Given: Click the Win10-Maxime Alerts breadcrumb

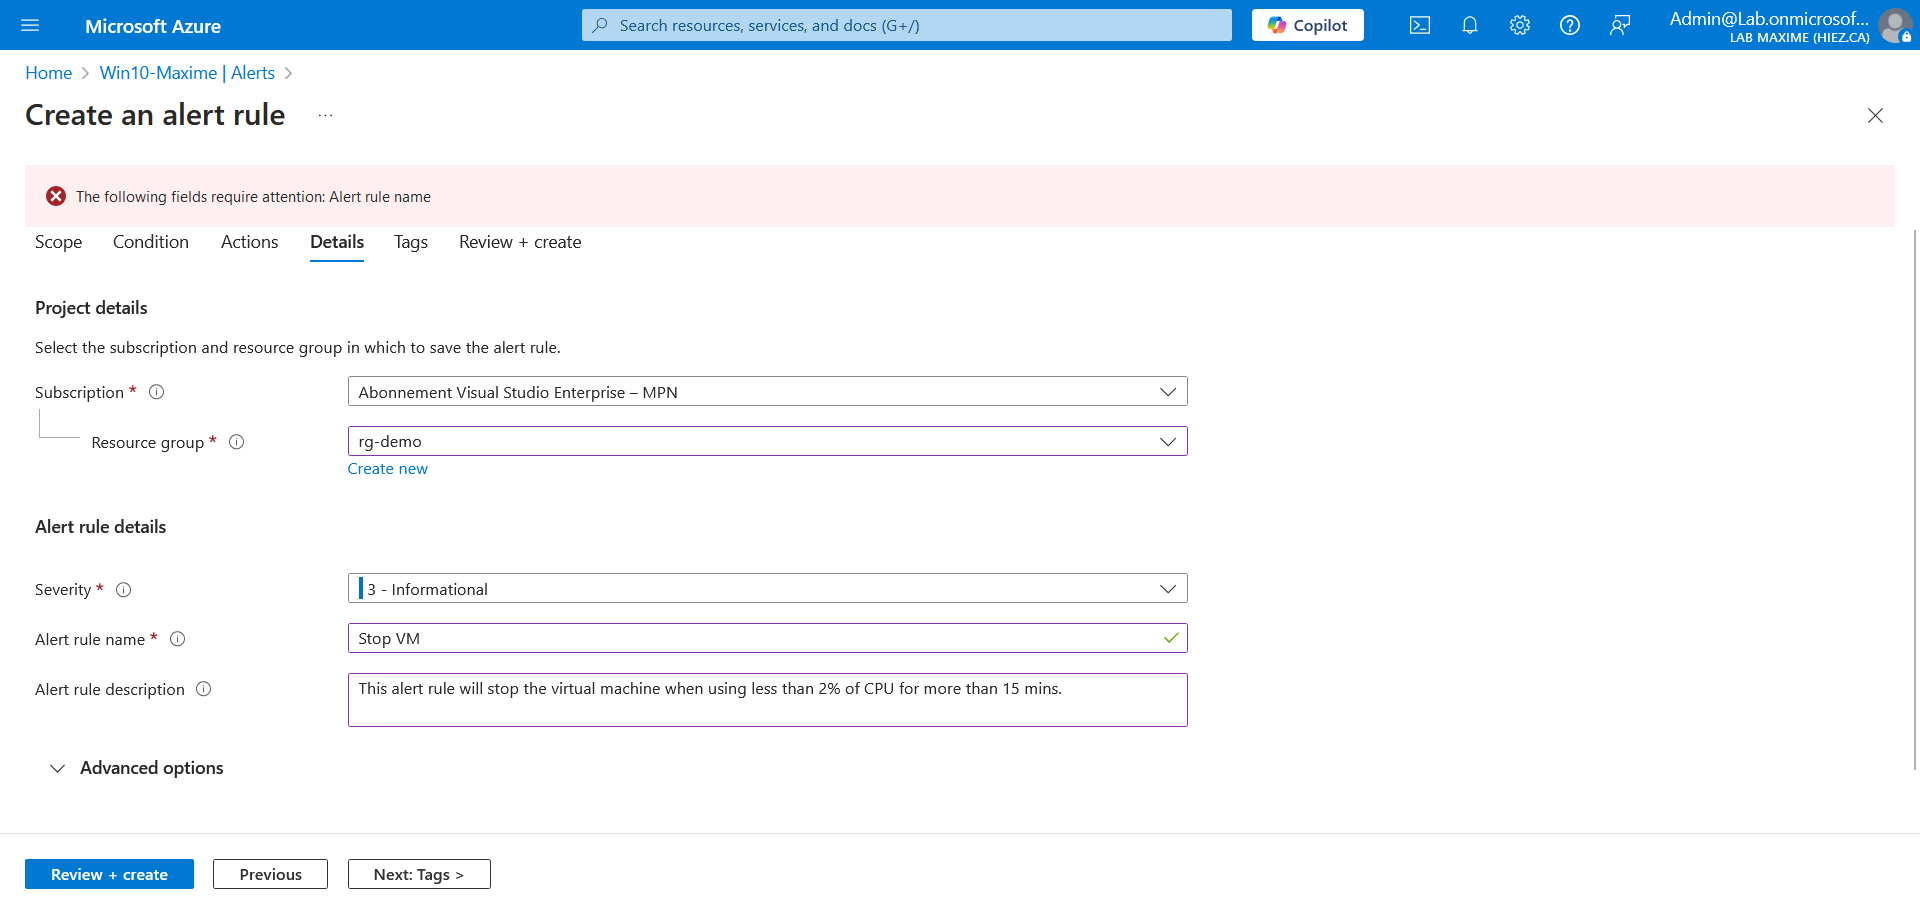Looking at the screenshot, I should point(187,73).
